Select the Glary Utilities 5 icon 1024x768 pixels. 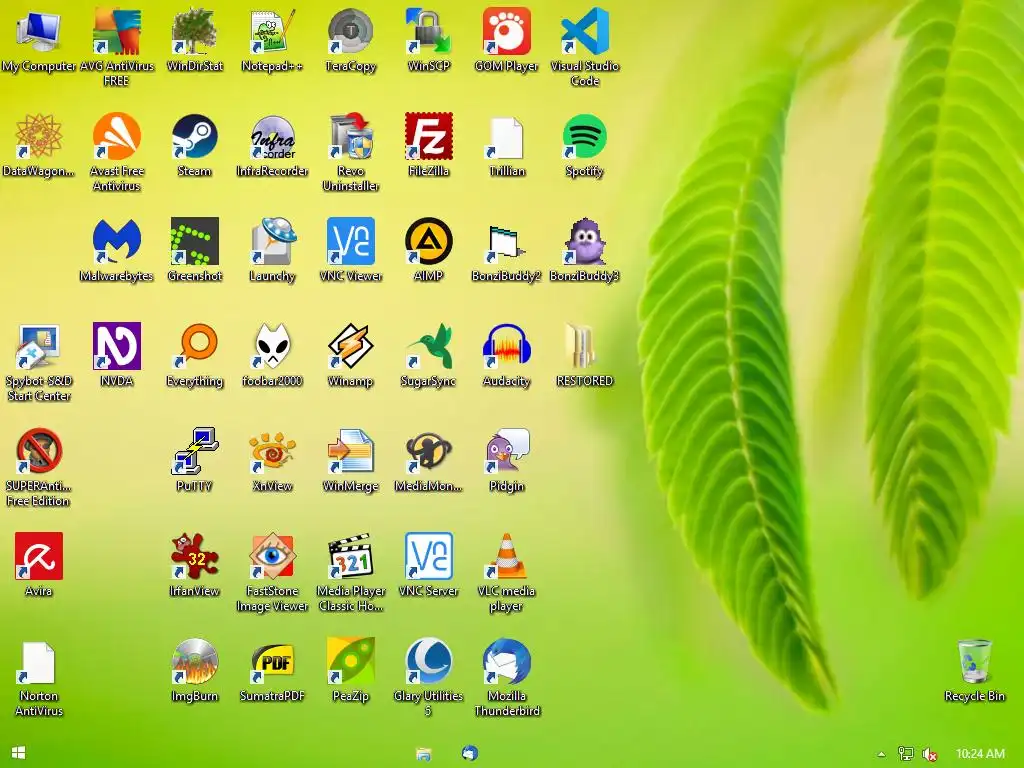pos(428,662)
